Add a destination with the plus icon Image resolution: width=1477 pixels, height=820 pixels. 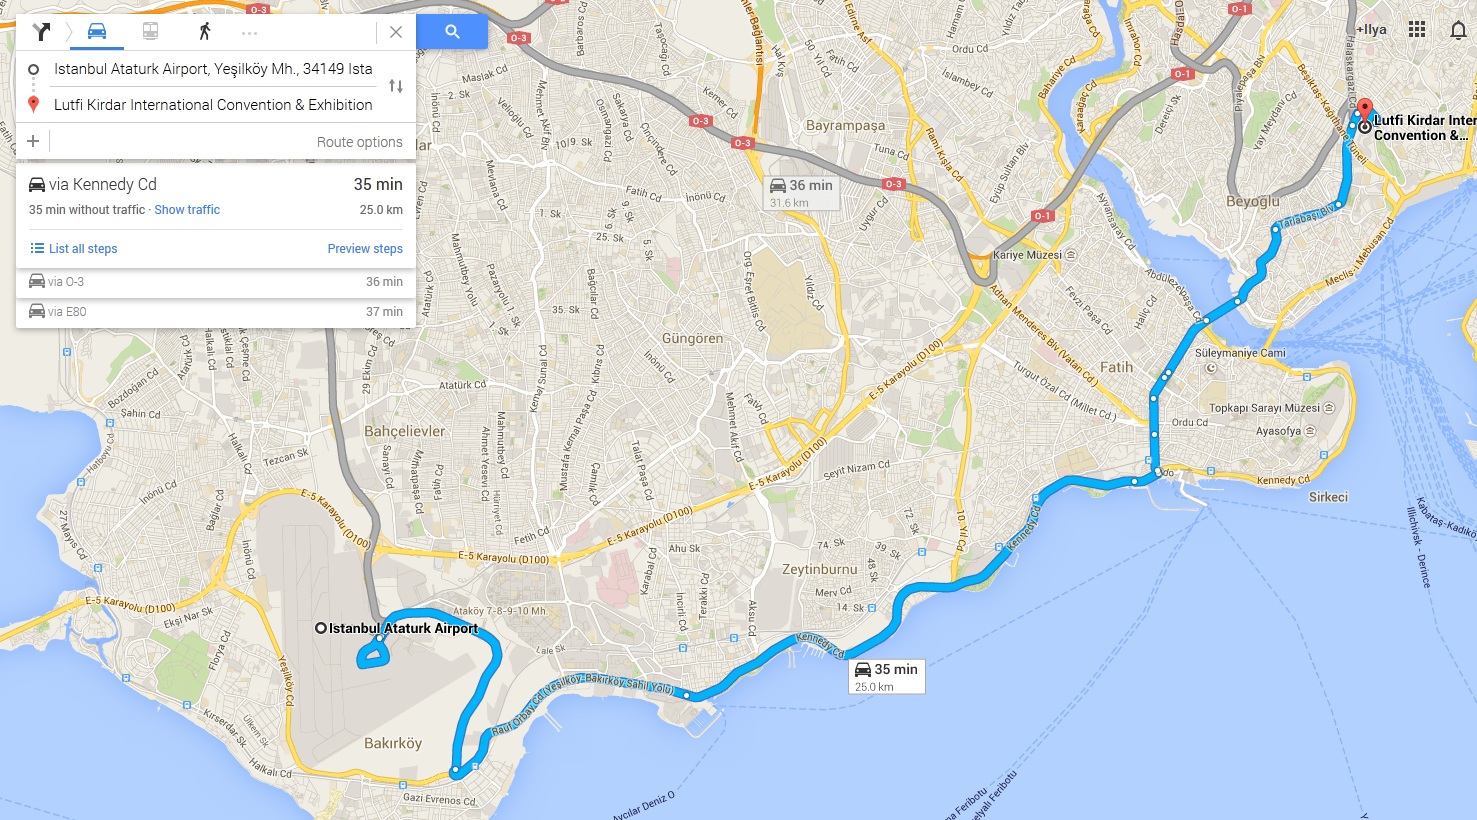pyautogui.click(x=33, y=141)
